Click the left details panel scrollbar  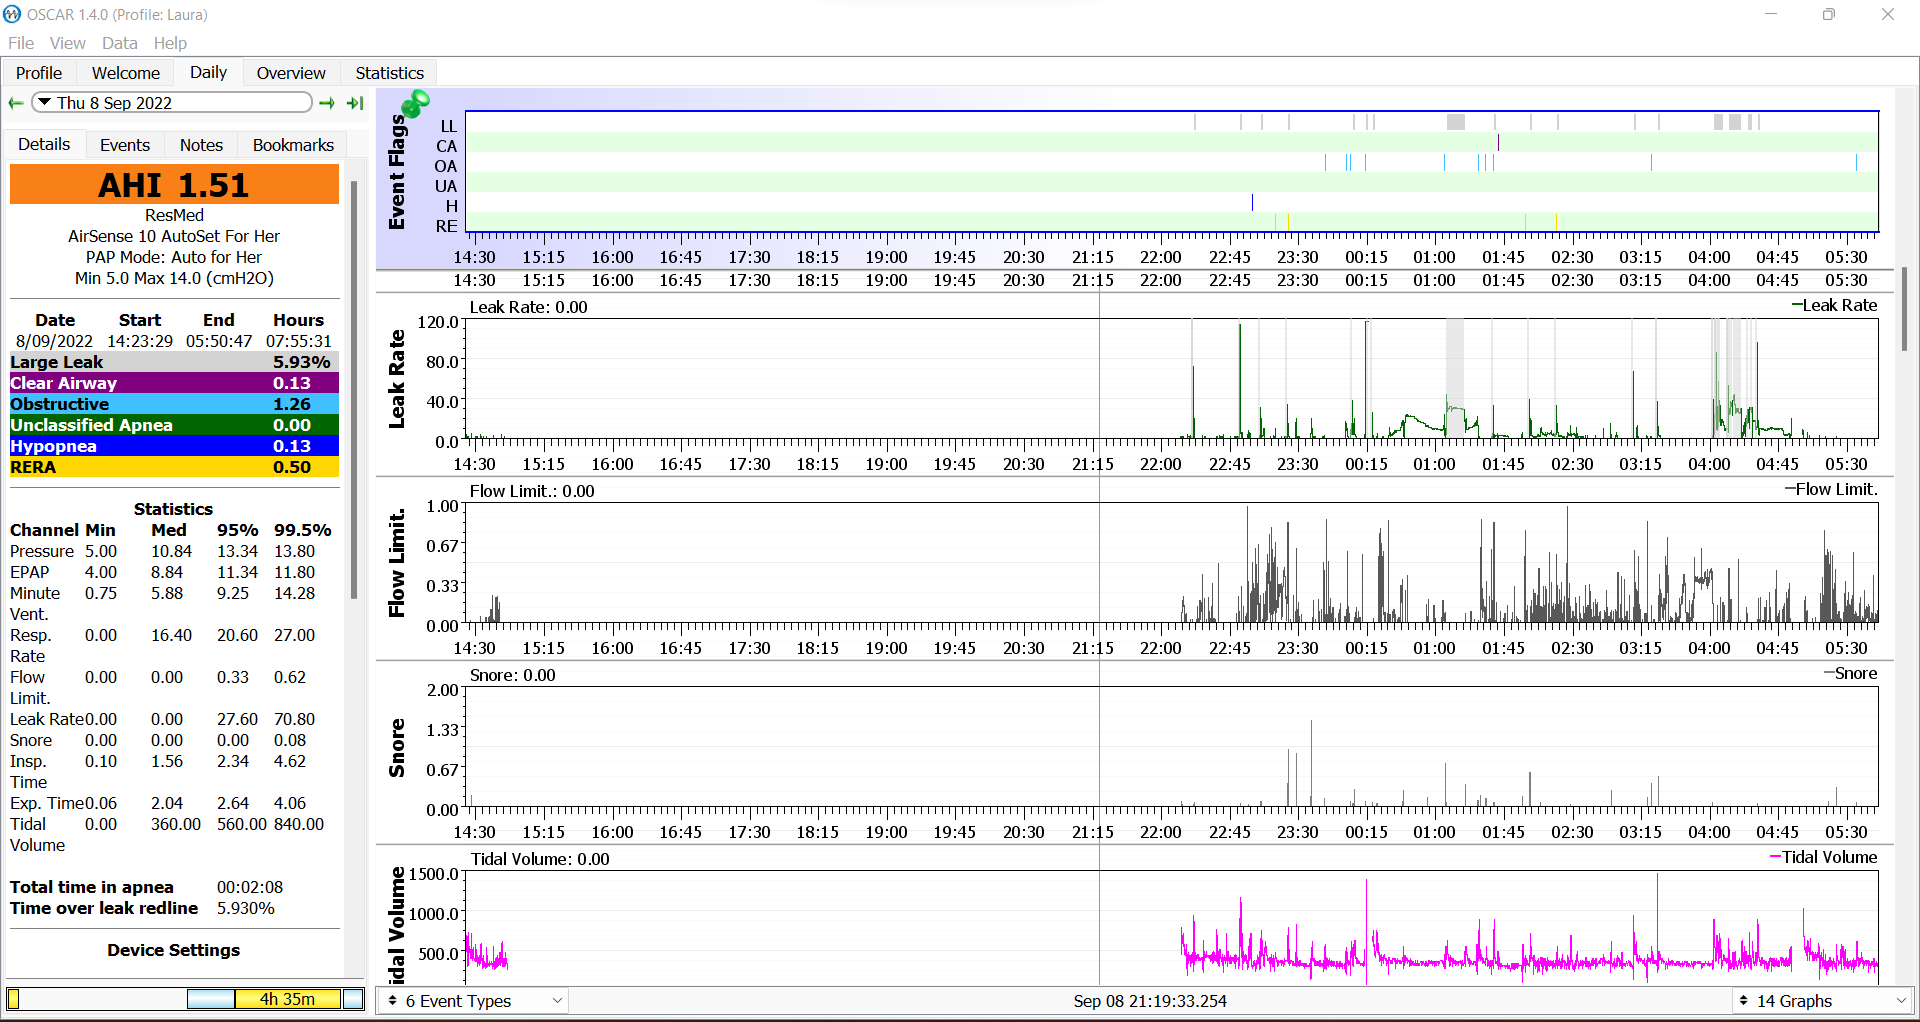click(354, 390)
